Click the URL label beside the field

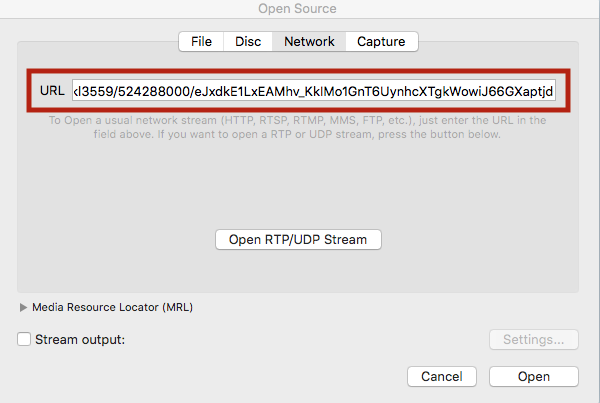pyautogui.click(x=52, y=91)
